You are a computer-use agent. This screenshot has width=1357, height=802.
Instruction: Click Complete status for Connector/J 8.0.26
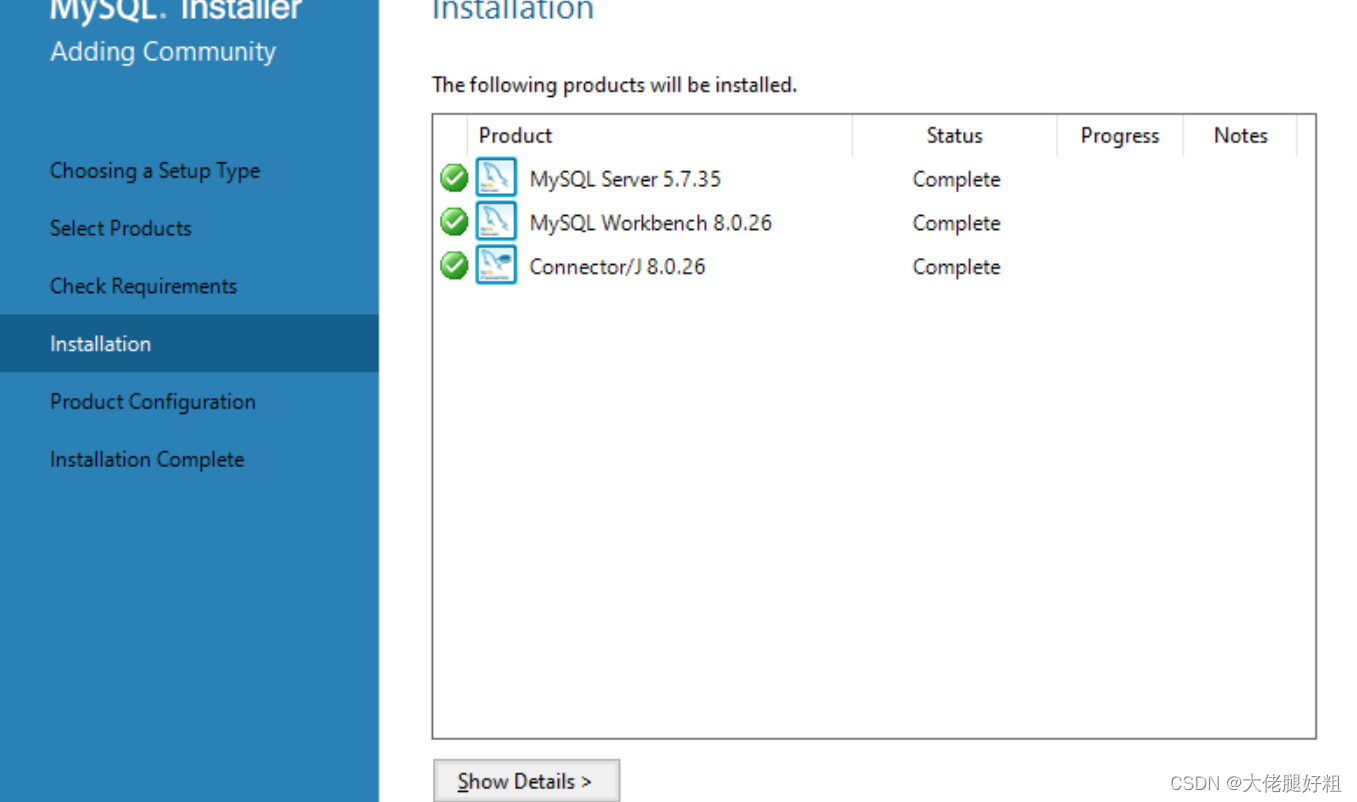coord(956,268)
